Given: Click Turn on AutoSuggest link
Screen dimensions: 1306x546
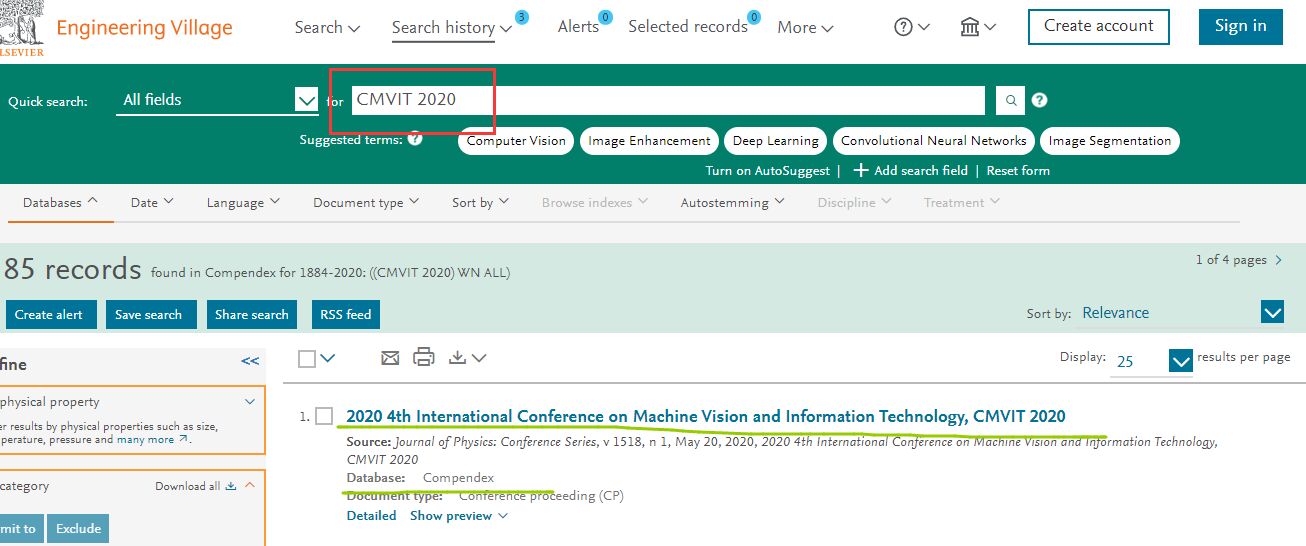Looking at the screenshot, I should 767,171.
